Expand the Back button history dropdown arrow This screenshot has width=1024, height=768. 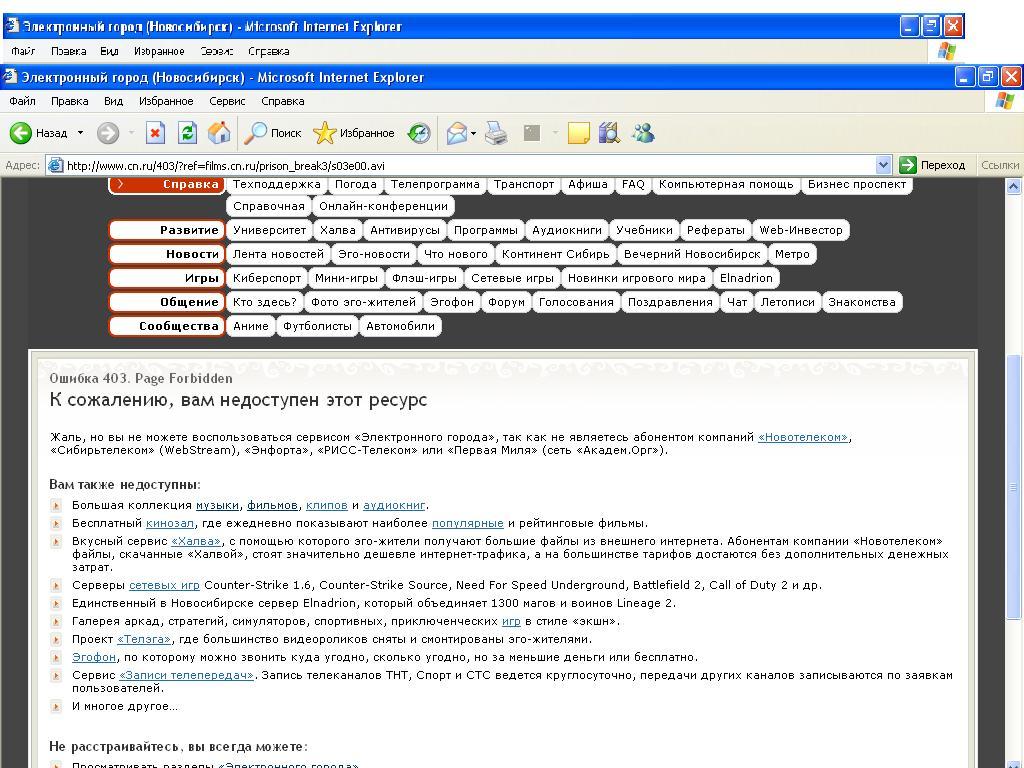coord(81,133)
